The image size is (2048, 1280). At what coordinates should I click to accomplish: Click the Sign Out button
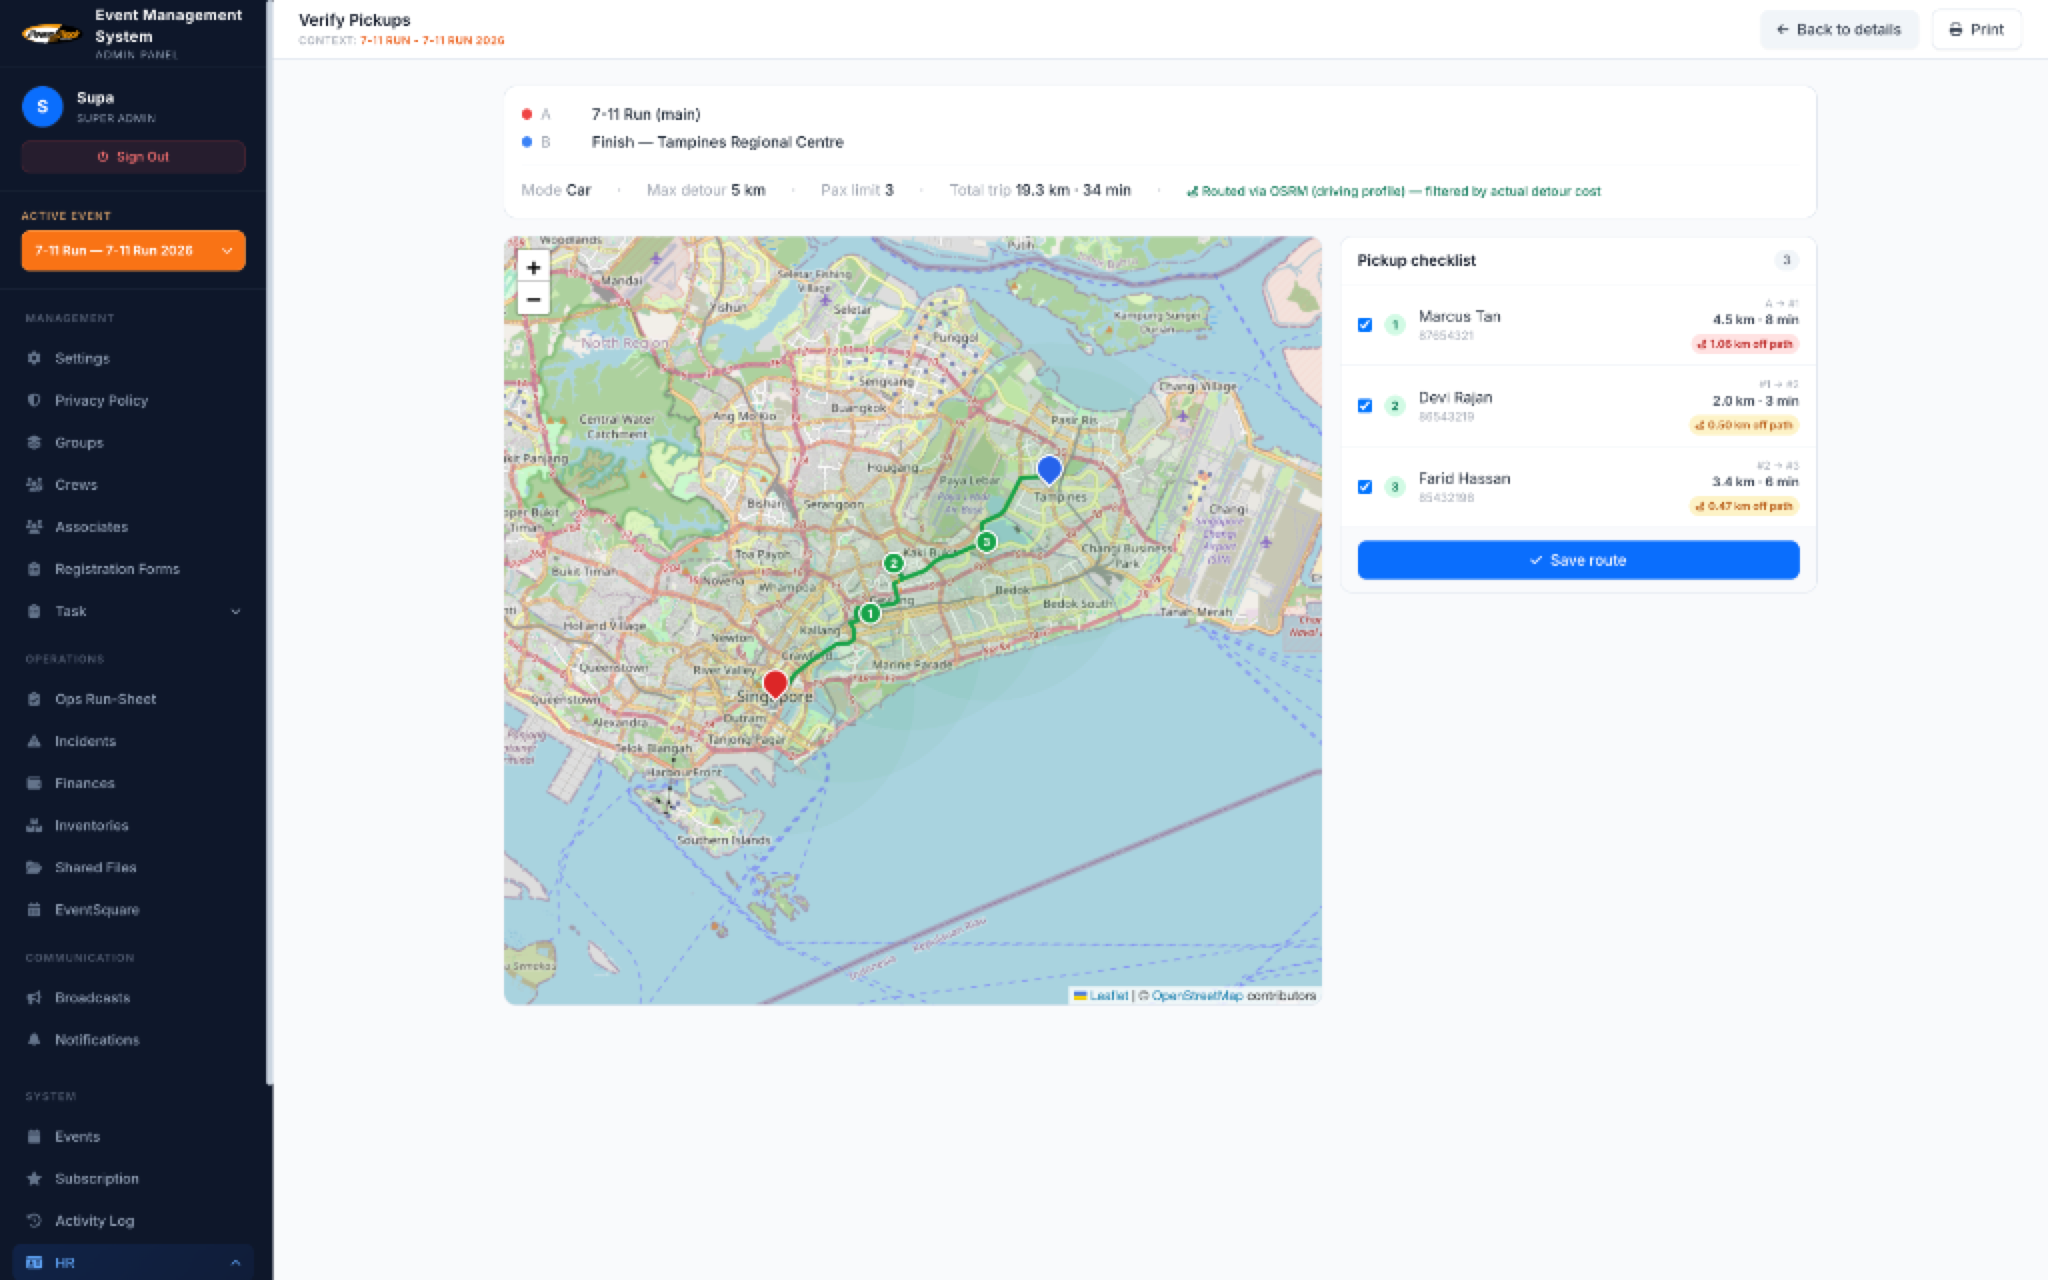pyautogui.click(x=133, y=157)
